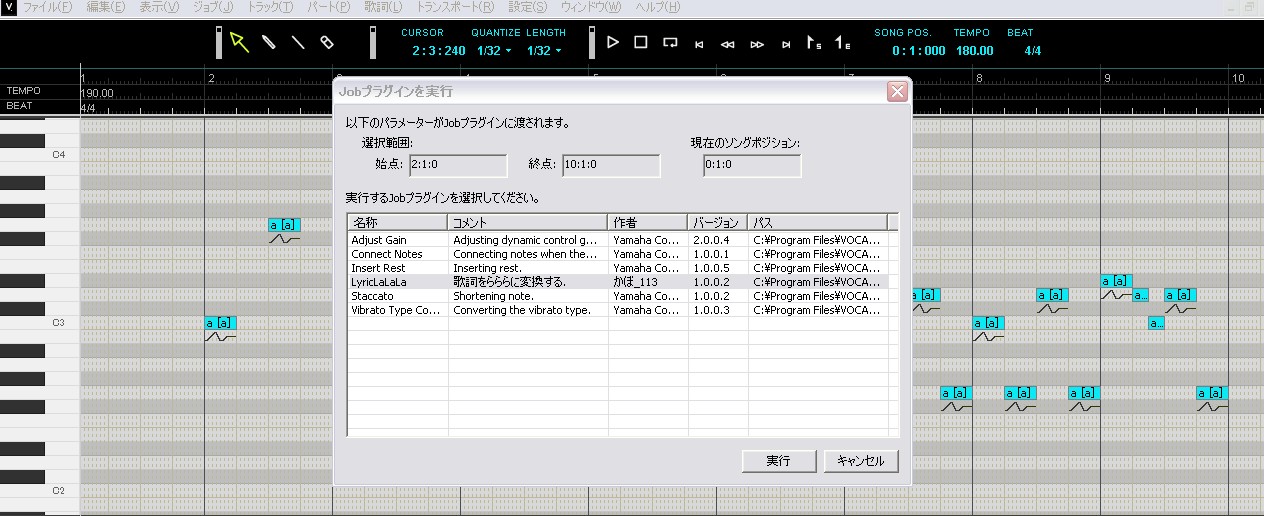Viewport: 1264px width, 516px height.
Task: Sort by the 名称 column header
Action: coord(398,222)
